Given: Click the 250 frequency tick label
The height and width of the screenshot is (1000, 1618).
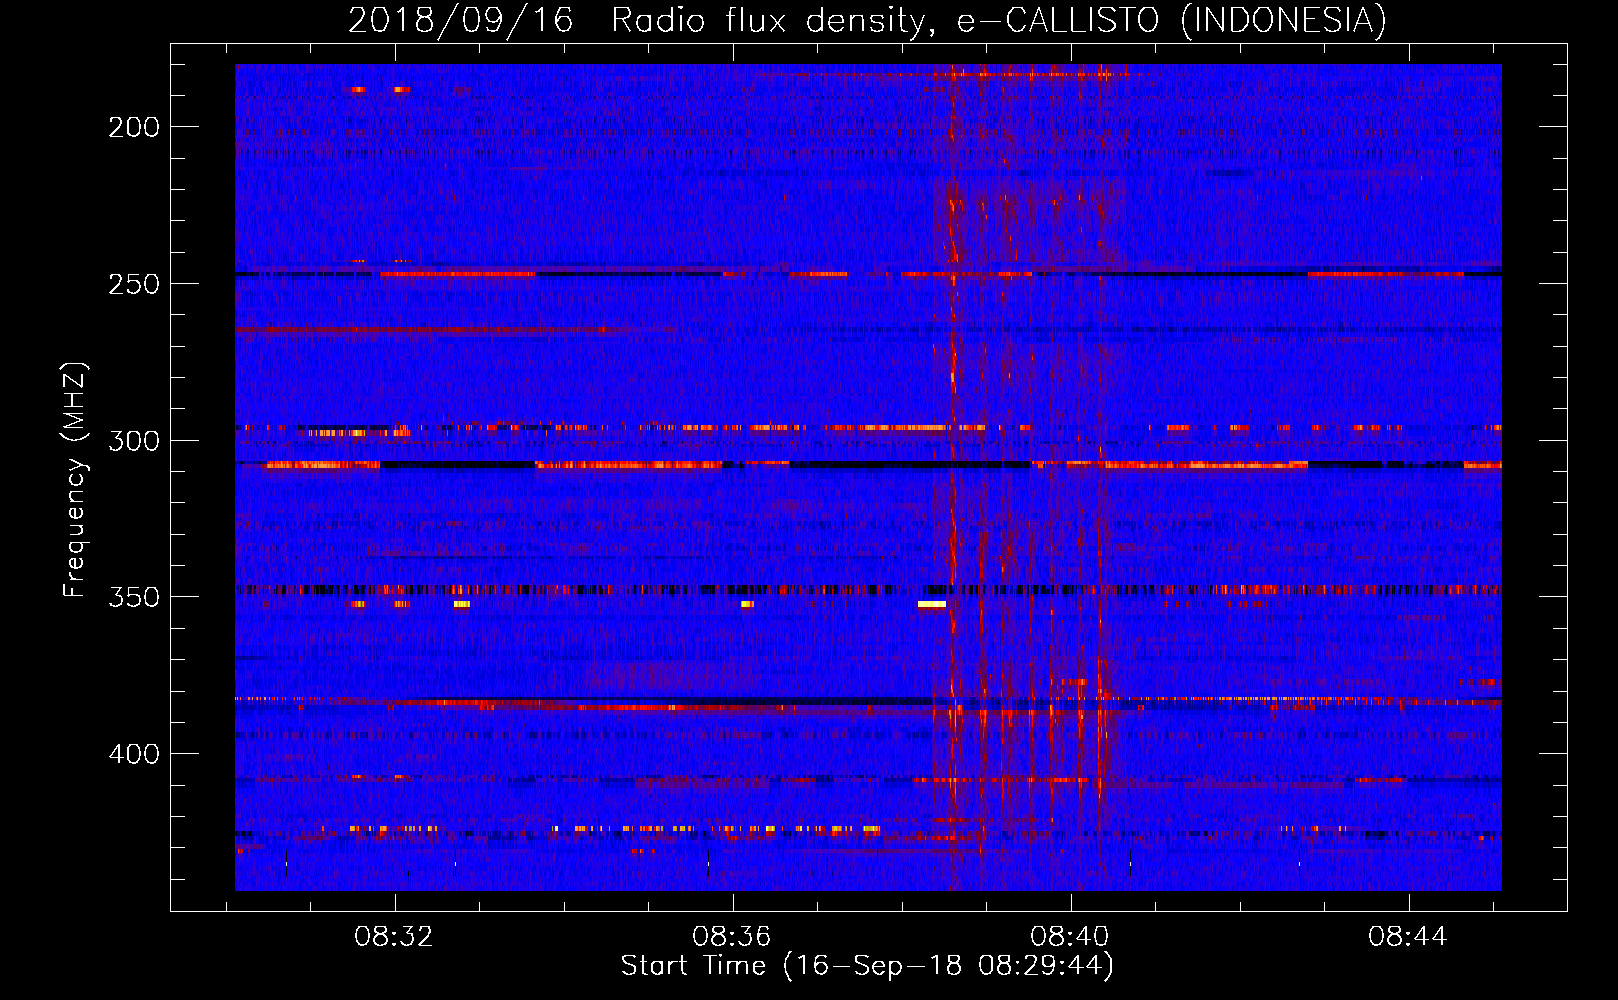Looking at the screenshot, I should click(x=134, y=284).
